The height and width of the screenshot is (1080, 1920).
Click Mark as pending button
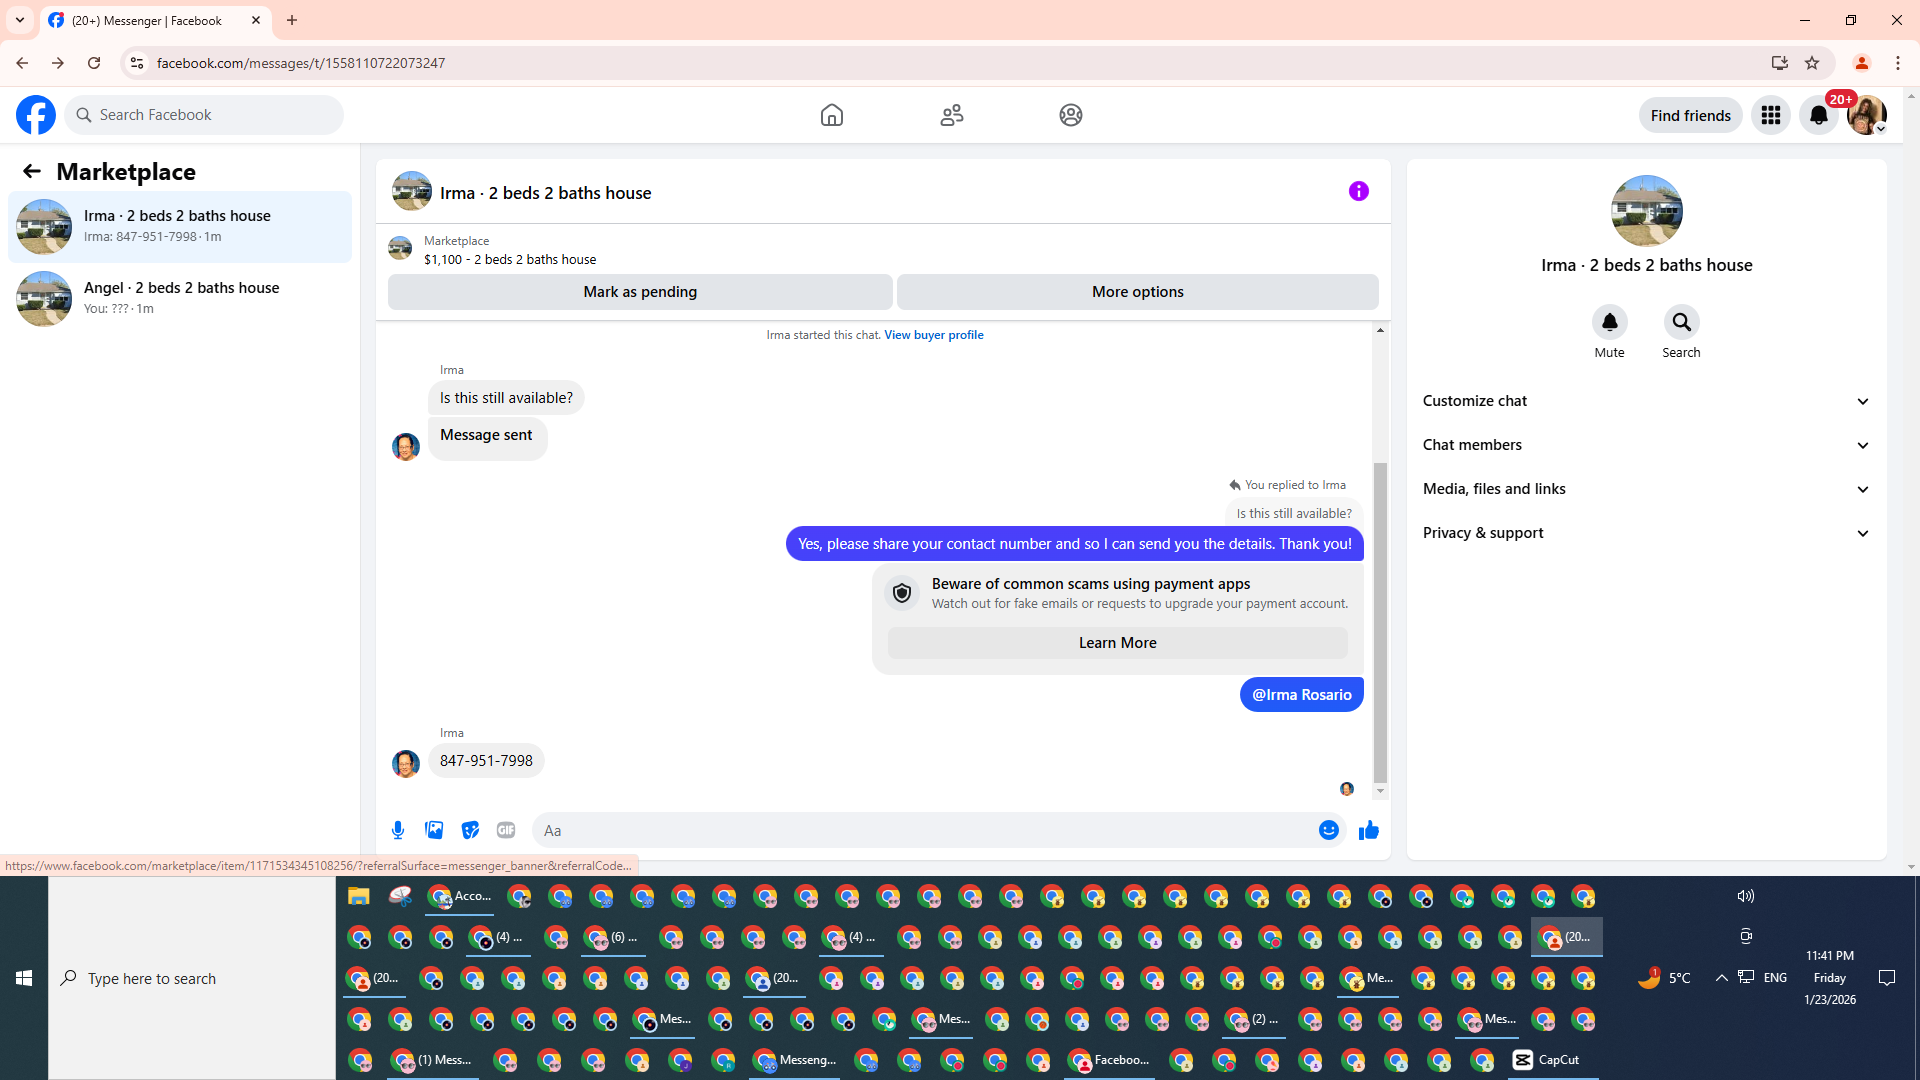tap(640, 292)
